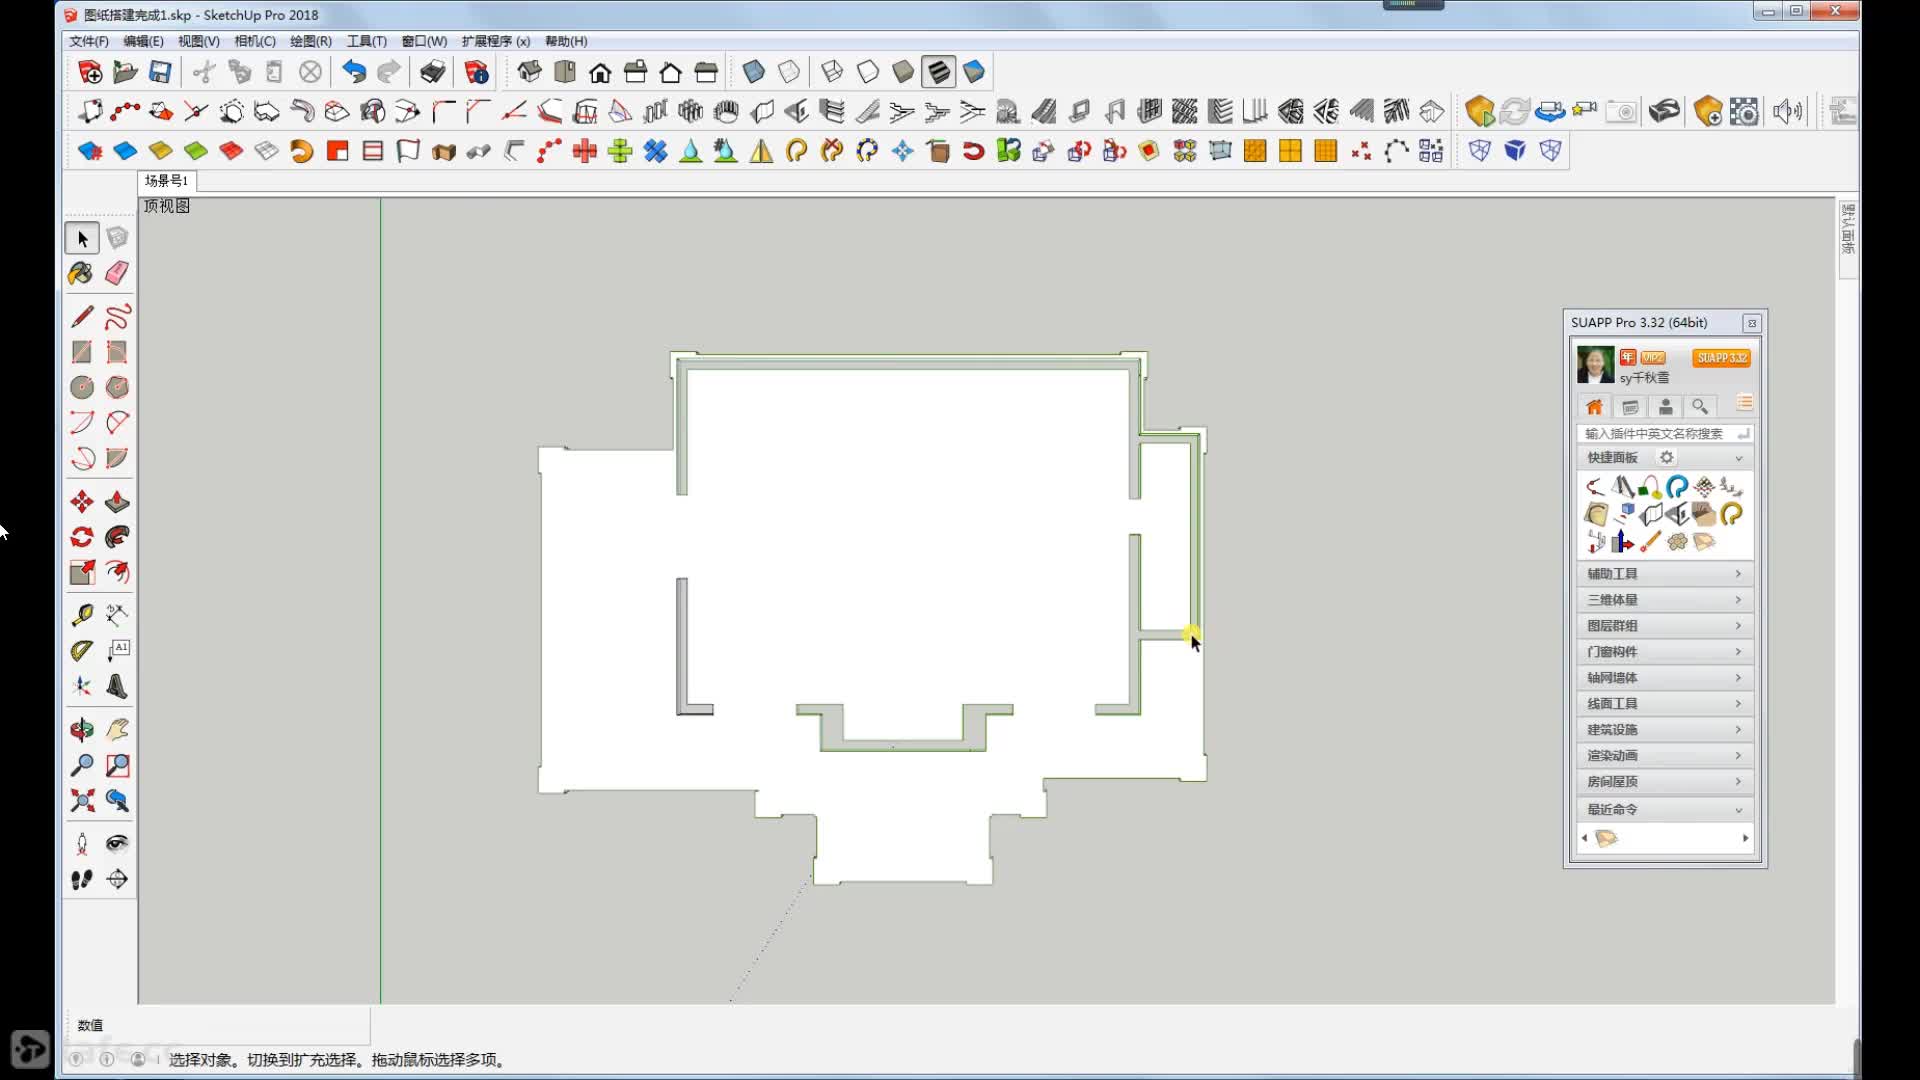Click the SUAPP 3.32 orange button
This screenshot has height=1080, width=1920.
[x=1721, y=358]
